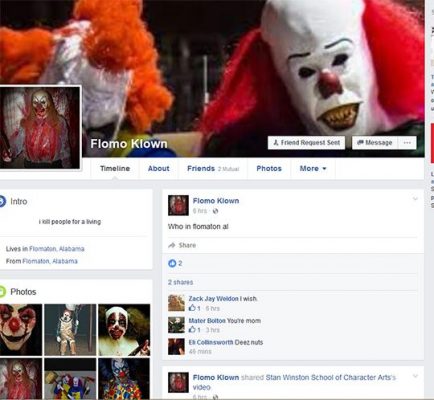Open Flomo Klown name on shared video post
This screenshot has width=434, height=400.
point(216,377)
